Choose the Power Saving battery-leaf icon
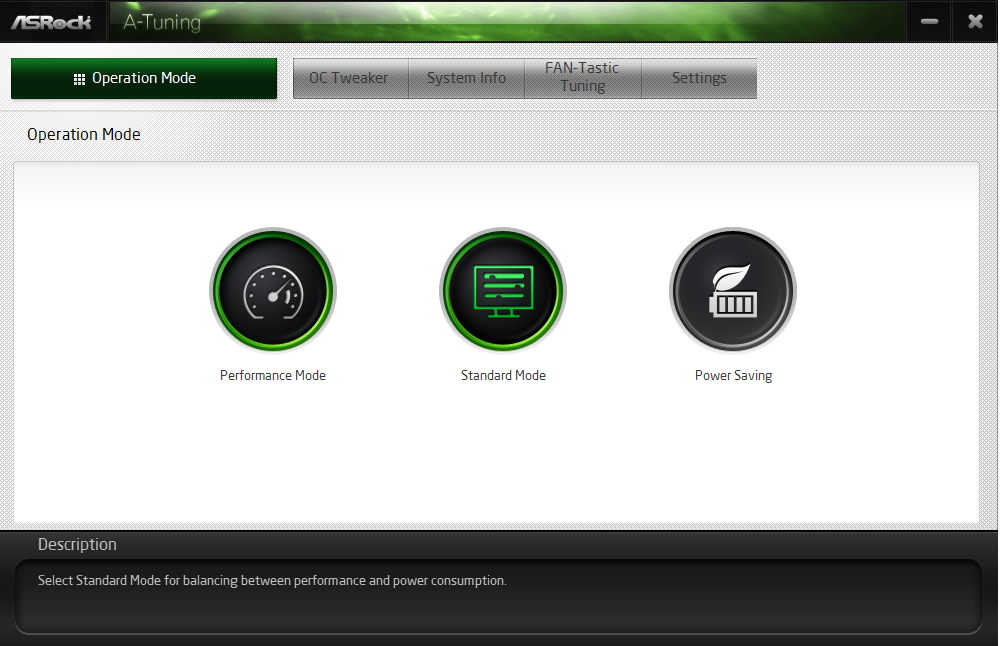The width and height of the screenshot is (1000, 646). coord(733,291)
